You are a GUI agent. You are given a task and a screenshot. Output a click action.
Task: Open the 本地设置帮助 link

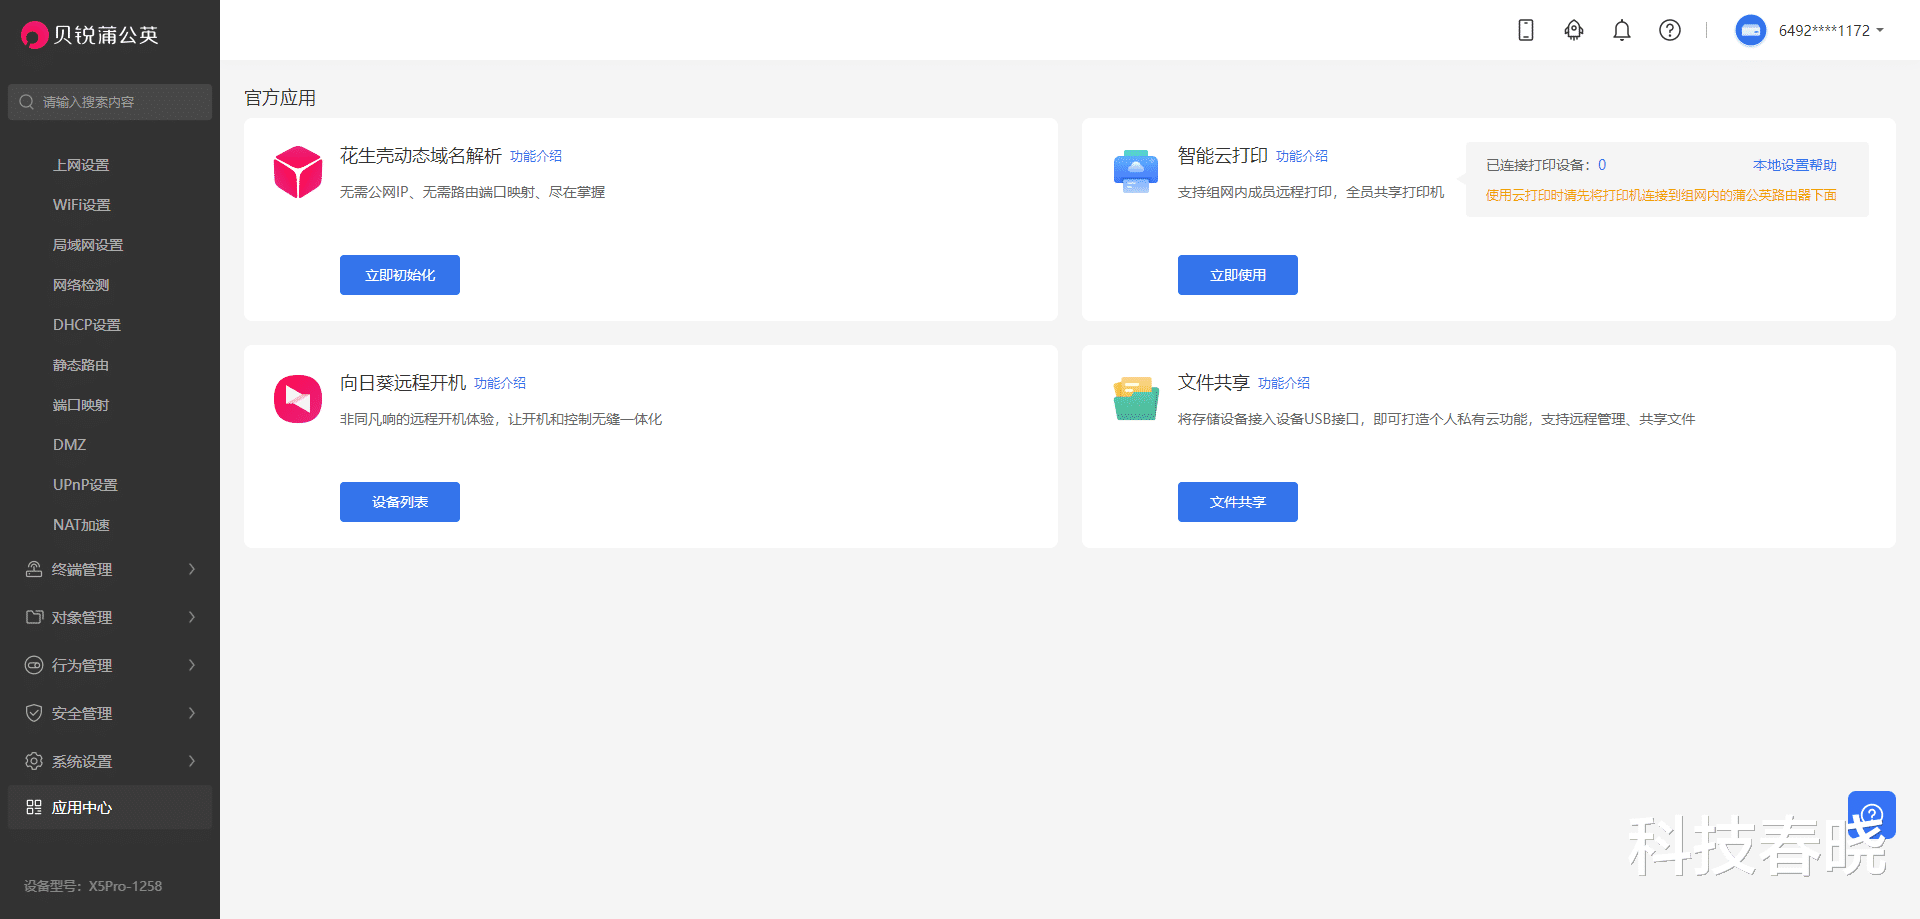(1795, 165)
